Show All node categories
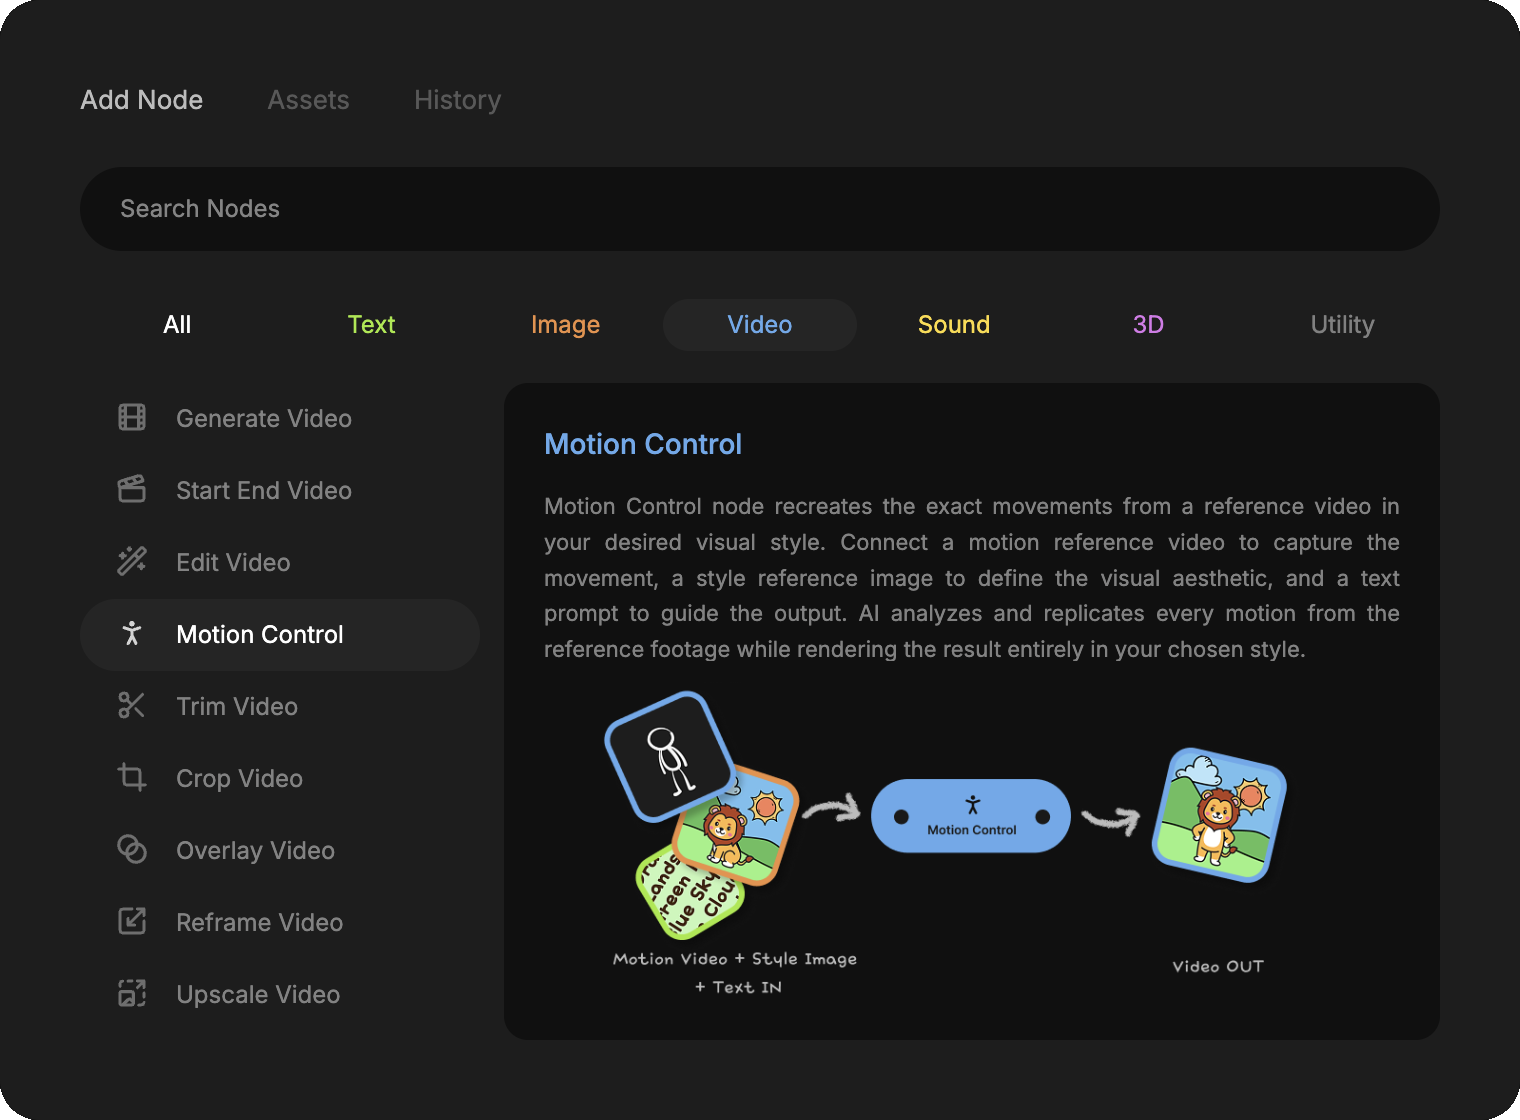 tap(177, 325)
